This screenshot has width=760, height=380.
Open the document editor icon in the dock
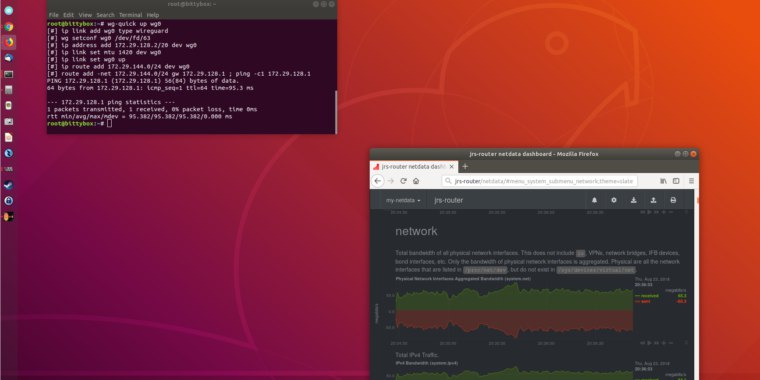8,137
